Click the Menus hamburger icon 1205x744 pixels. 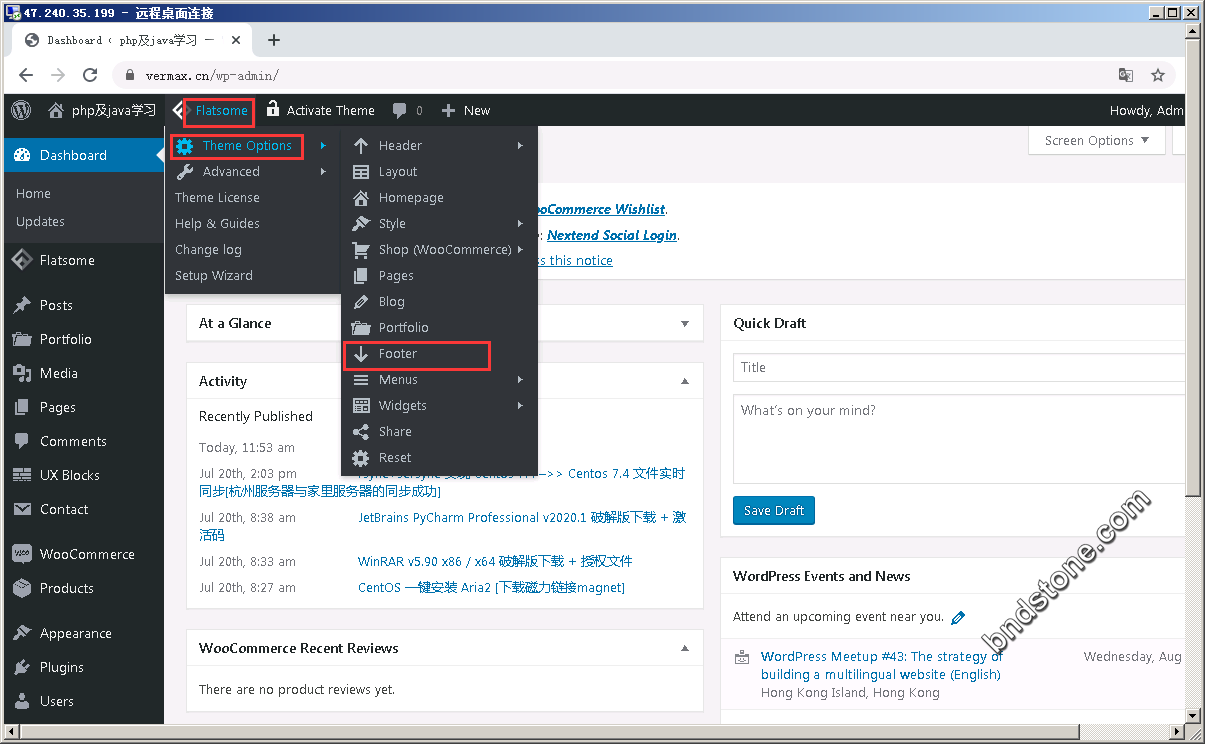[361, 380]
